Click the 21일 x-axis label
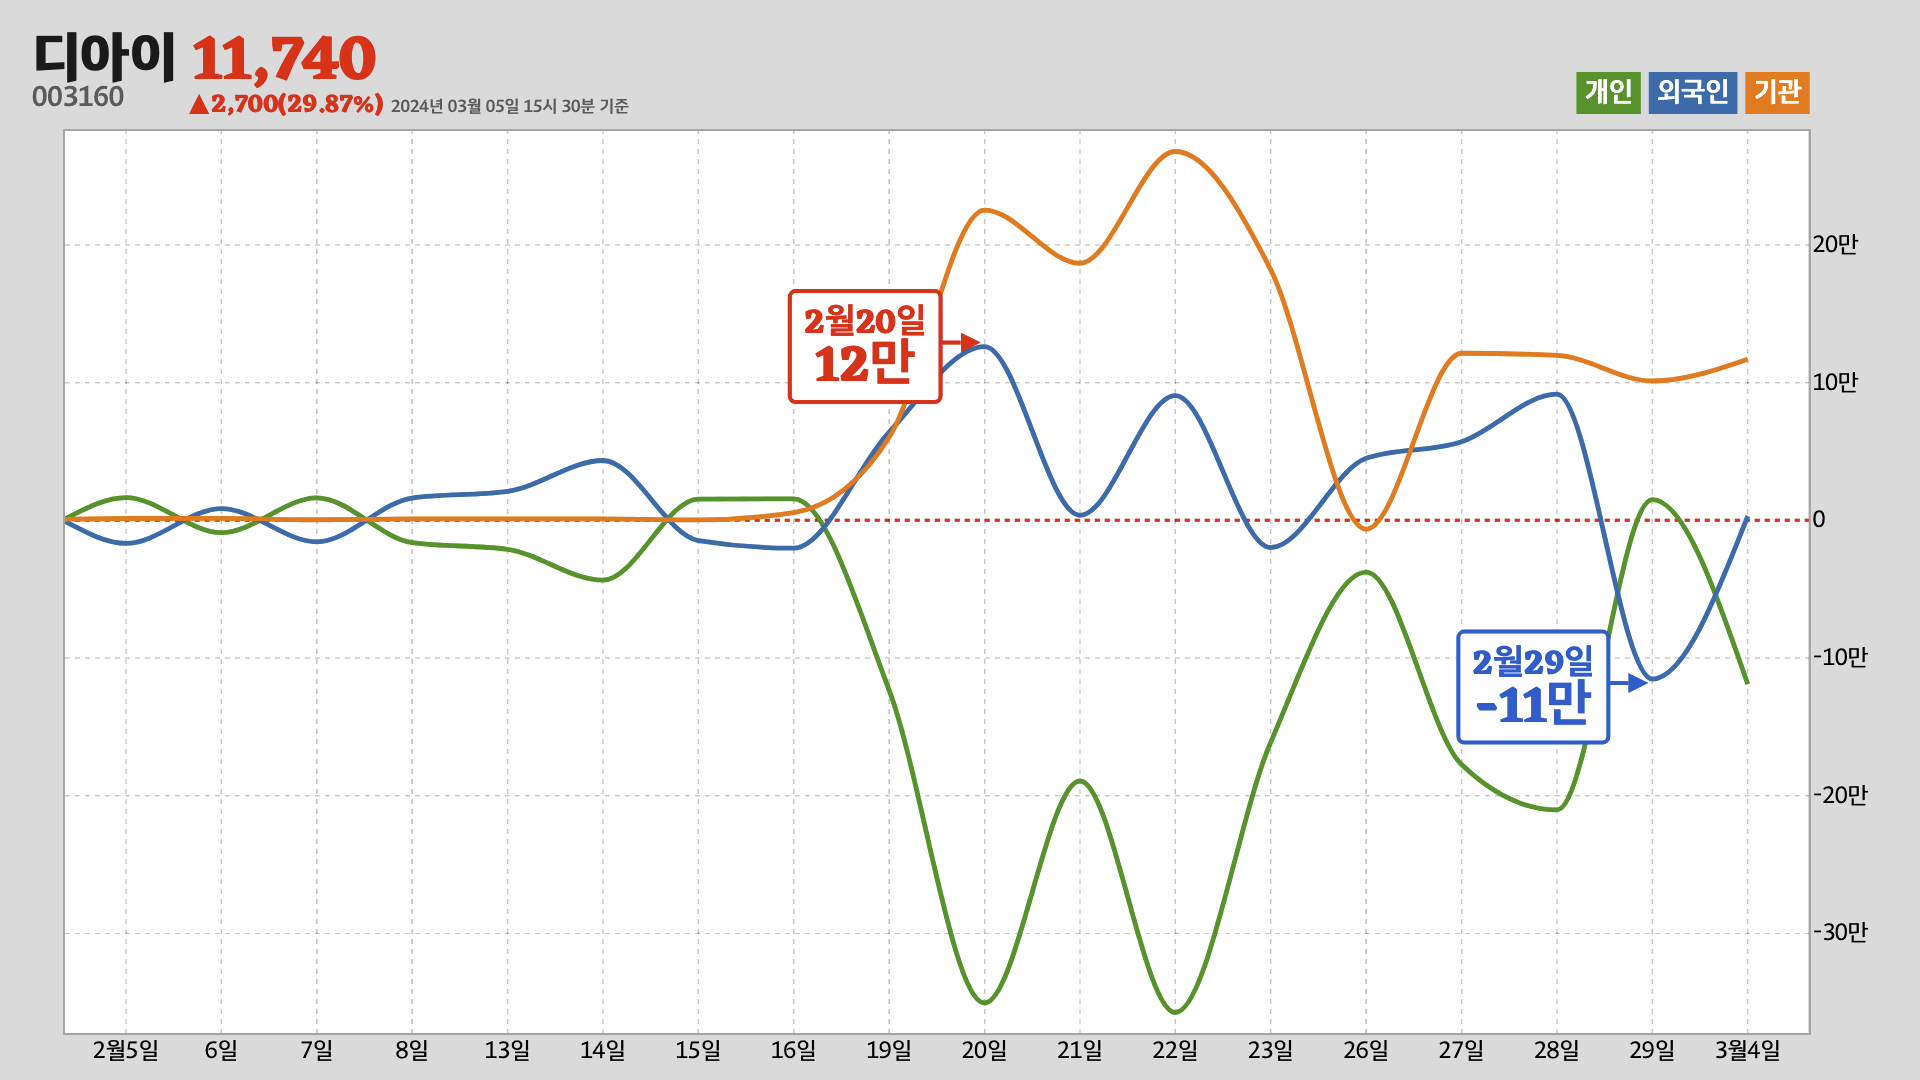The height and width of the screenshot is (1080, 1920). coord(1080,1051)
